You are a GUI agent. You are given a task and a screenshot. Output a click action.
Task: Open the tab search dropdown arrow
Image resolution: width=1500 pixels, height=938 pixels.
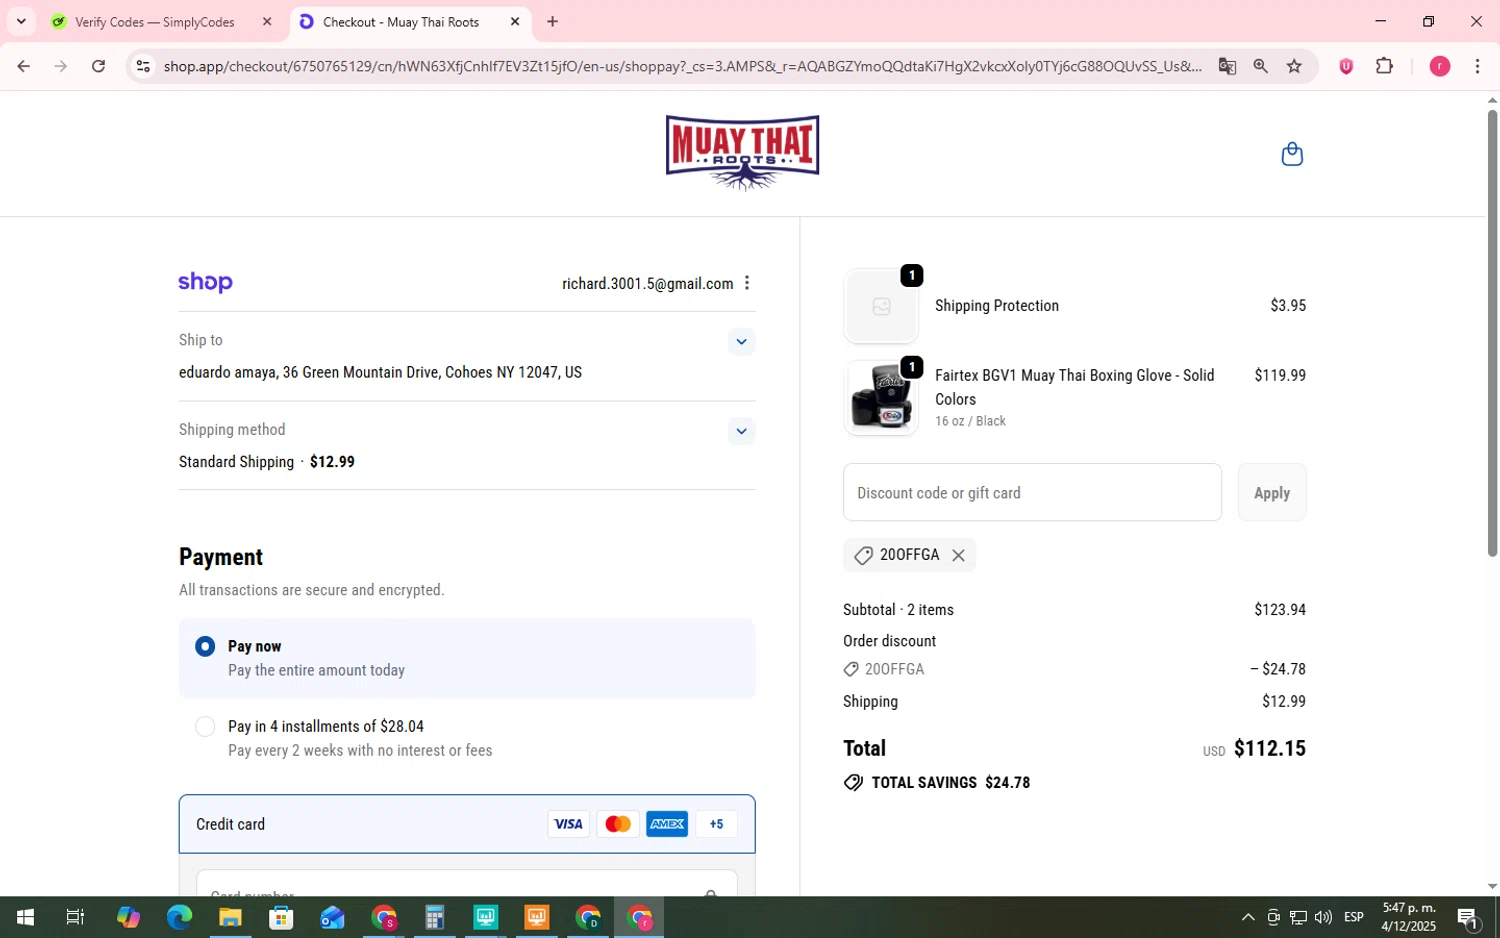click(21, 21)
